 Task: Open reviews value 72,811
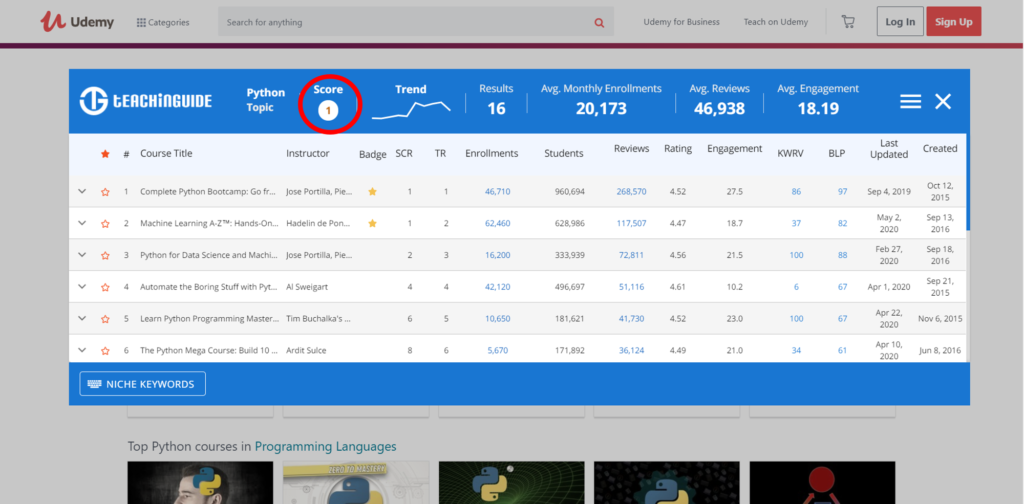632,255
